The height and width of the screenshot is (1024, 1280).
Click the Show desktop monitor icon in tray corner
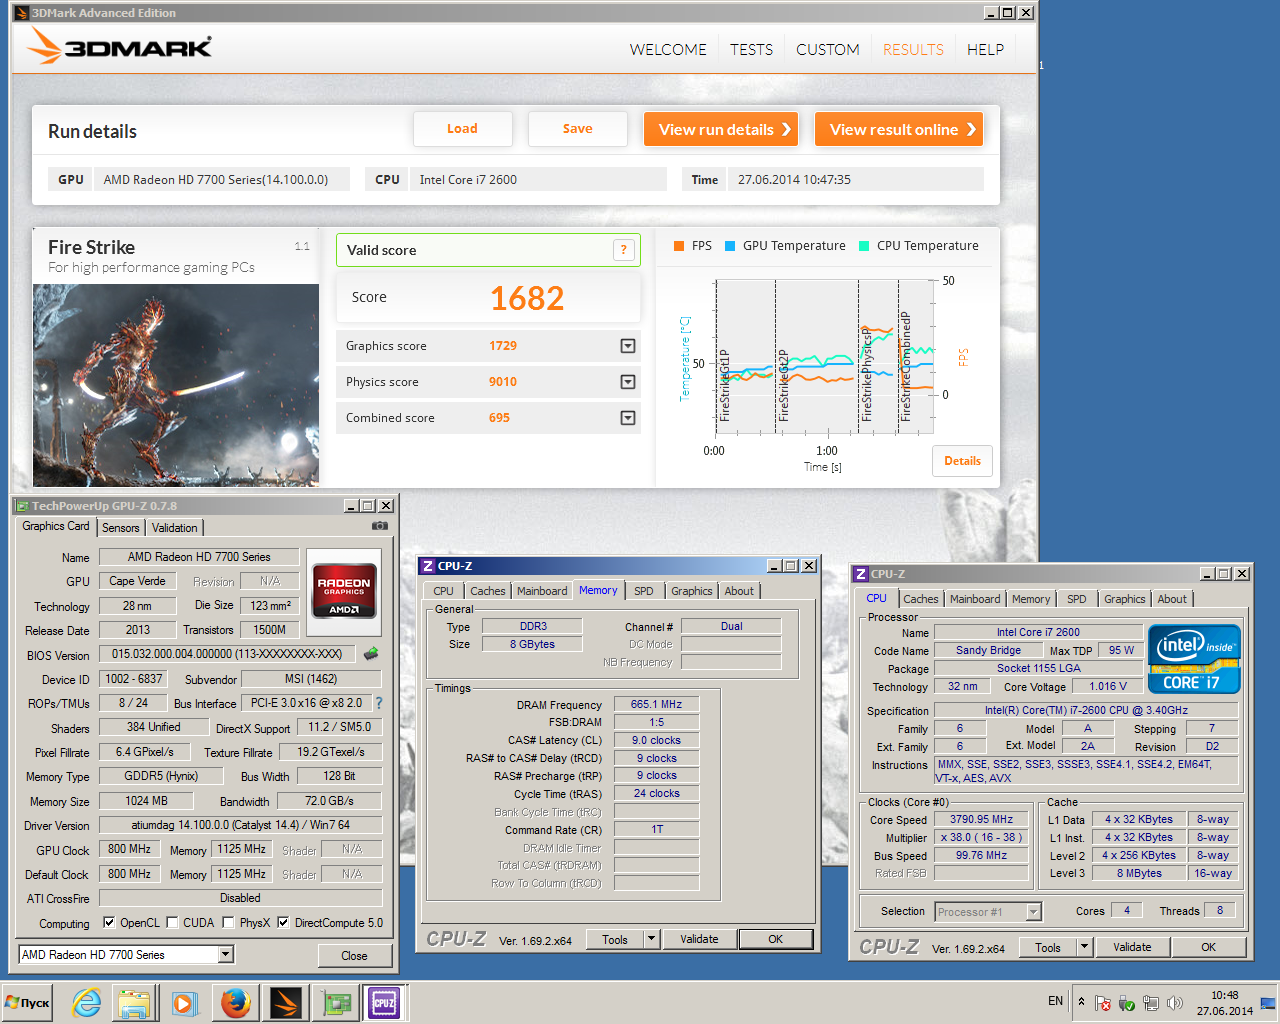click(x=1268, y=1003)
